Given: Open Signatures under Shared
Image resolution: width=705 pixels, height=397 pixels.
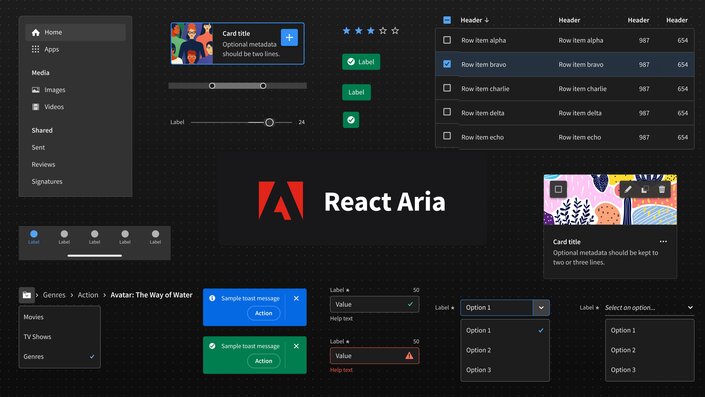Looking at the screenshot, I should pyautogui.click(x=47, y=182).
